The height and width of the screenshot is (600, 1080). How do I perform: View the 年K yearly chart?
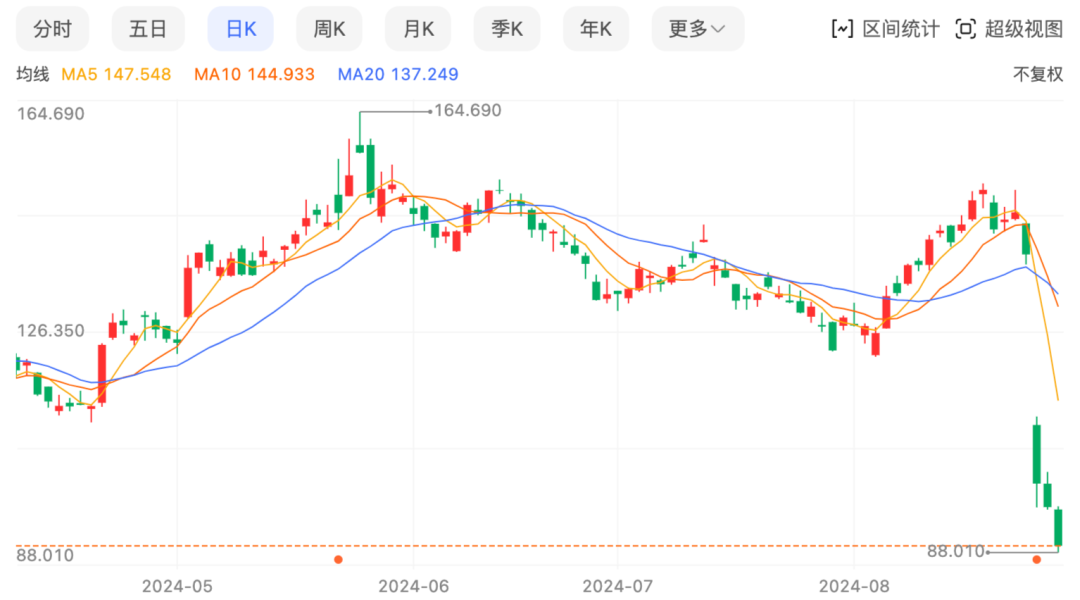click(x=596, y=29)
